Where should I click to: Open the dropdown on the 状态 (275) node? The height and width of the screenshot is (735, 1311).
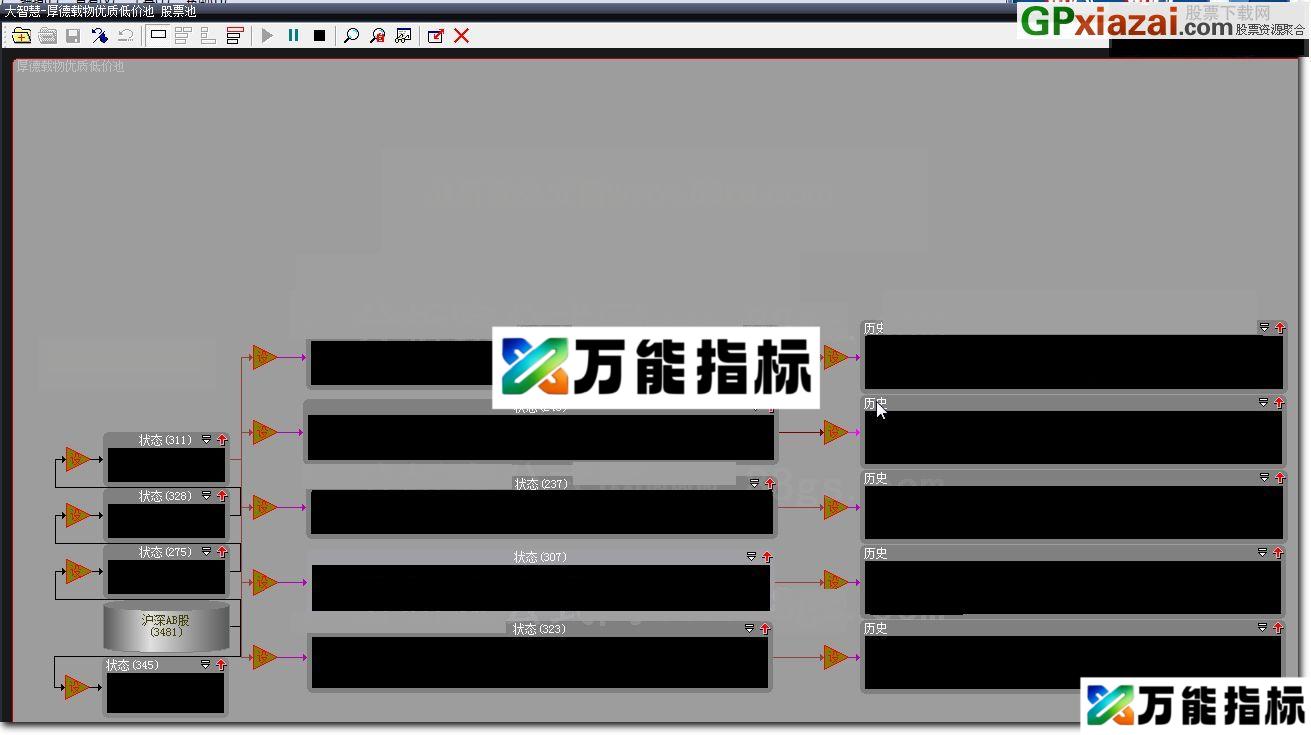[x=206, y=550]
